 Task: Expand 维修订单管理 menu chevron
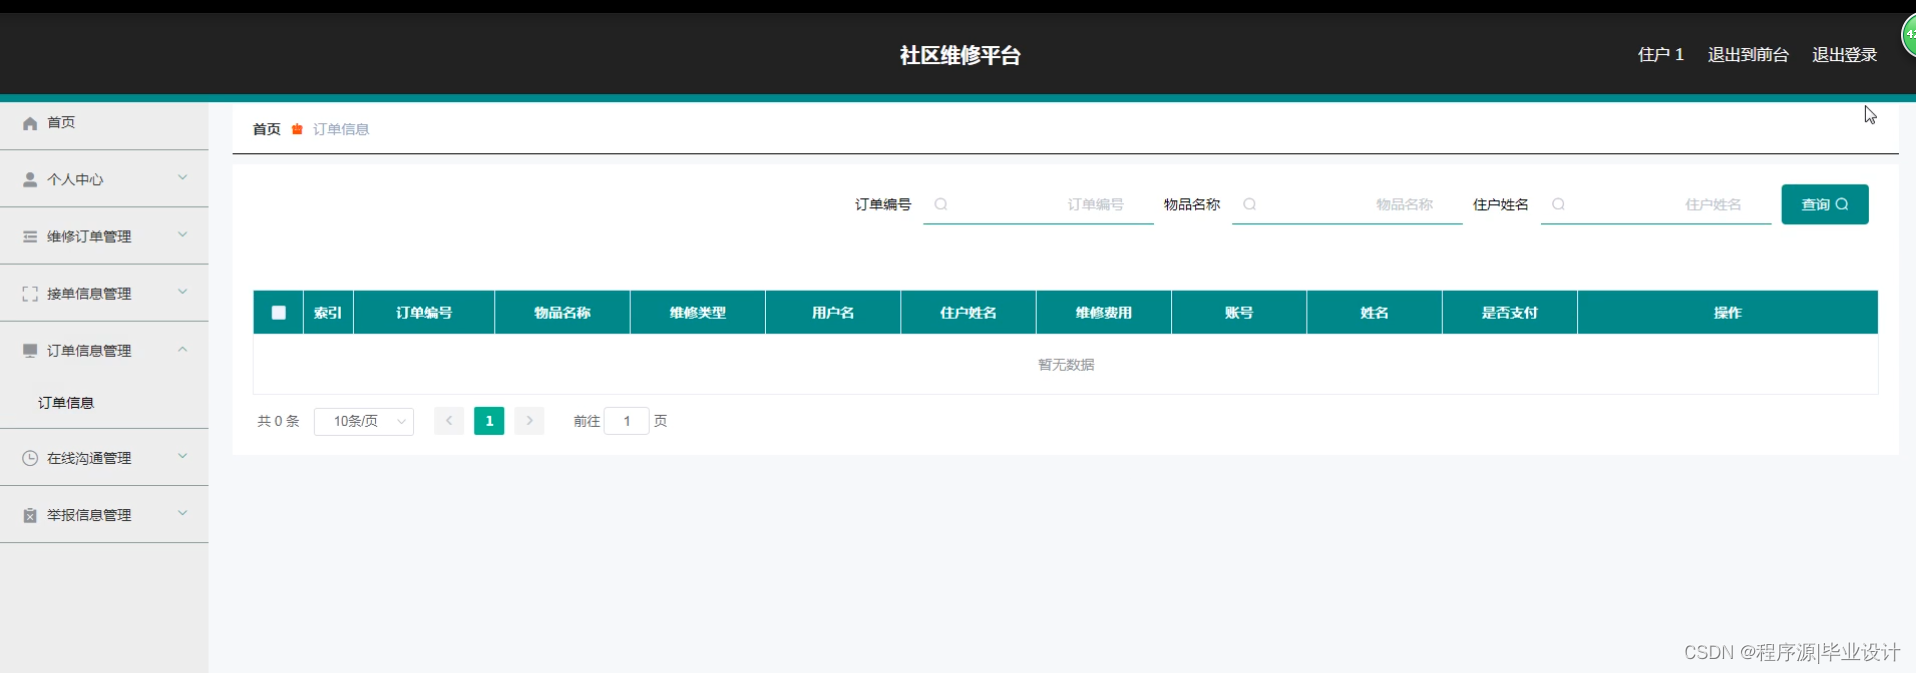coord(183,235)
